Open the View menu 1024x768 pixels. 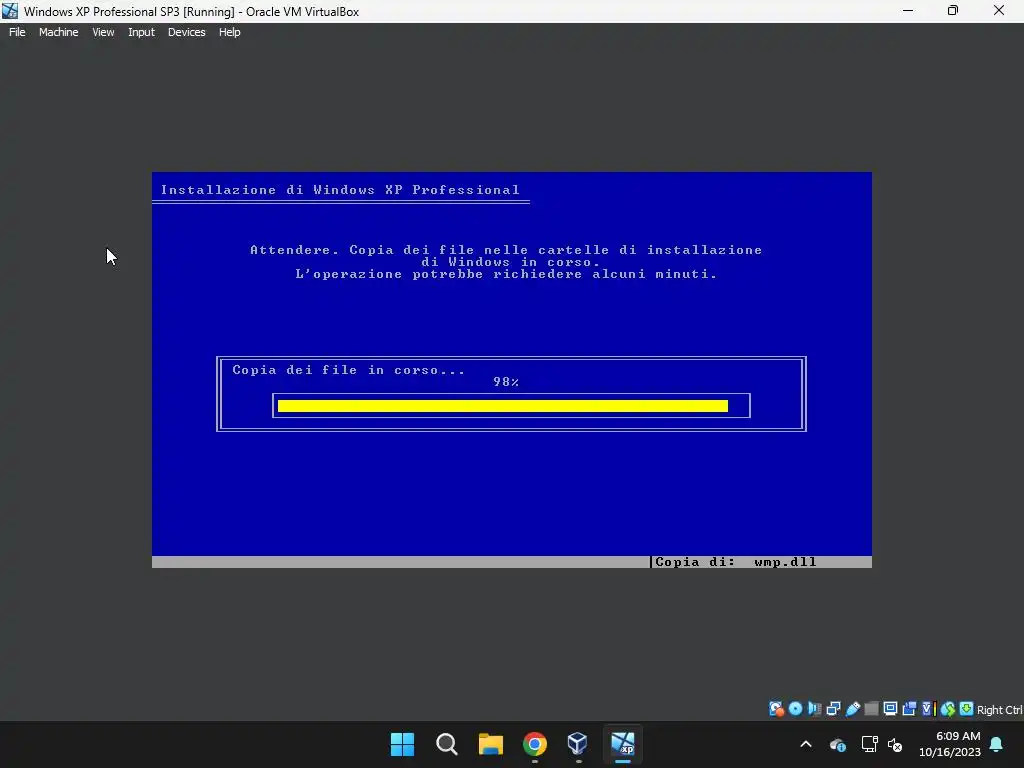pyautogui.click(x=103, y=32)
